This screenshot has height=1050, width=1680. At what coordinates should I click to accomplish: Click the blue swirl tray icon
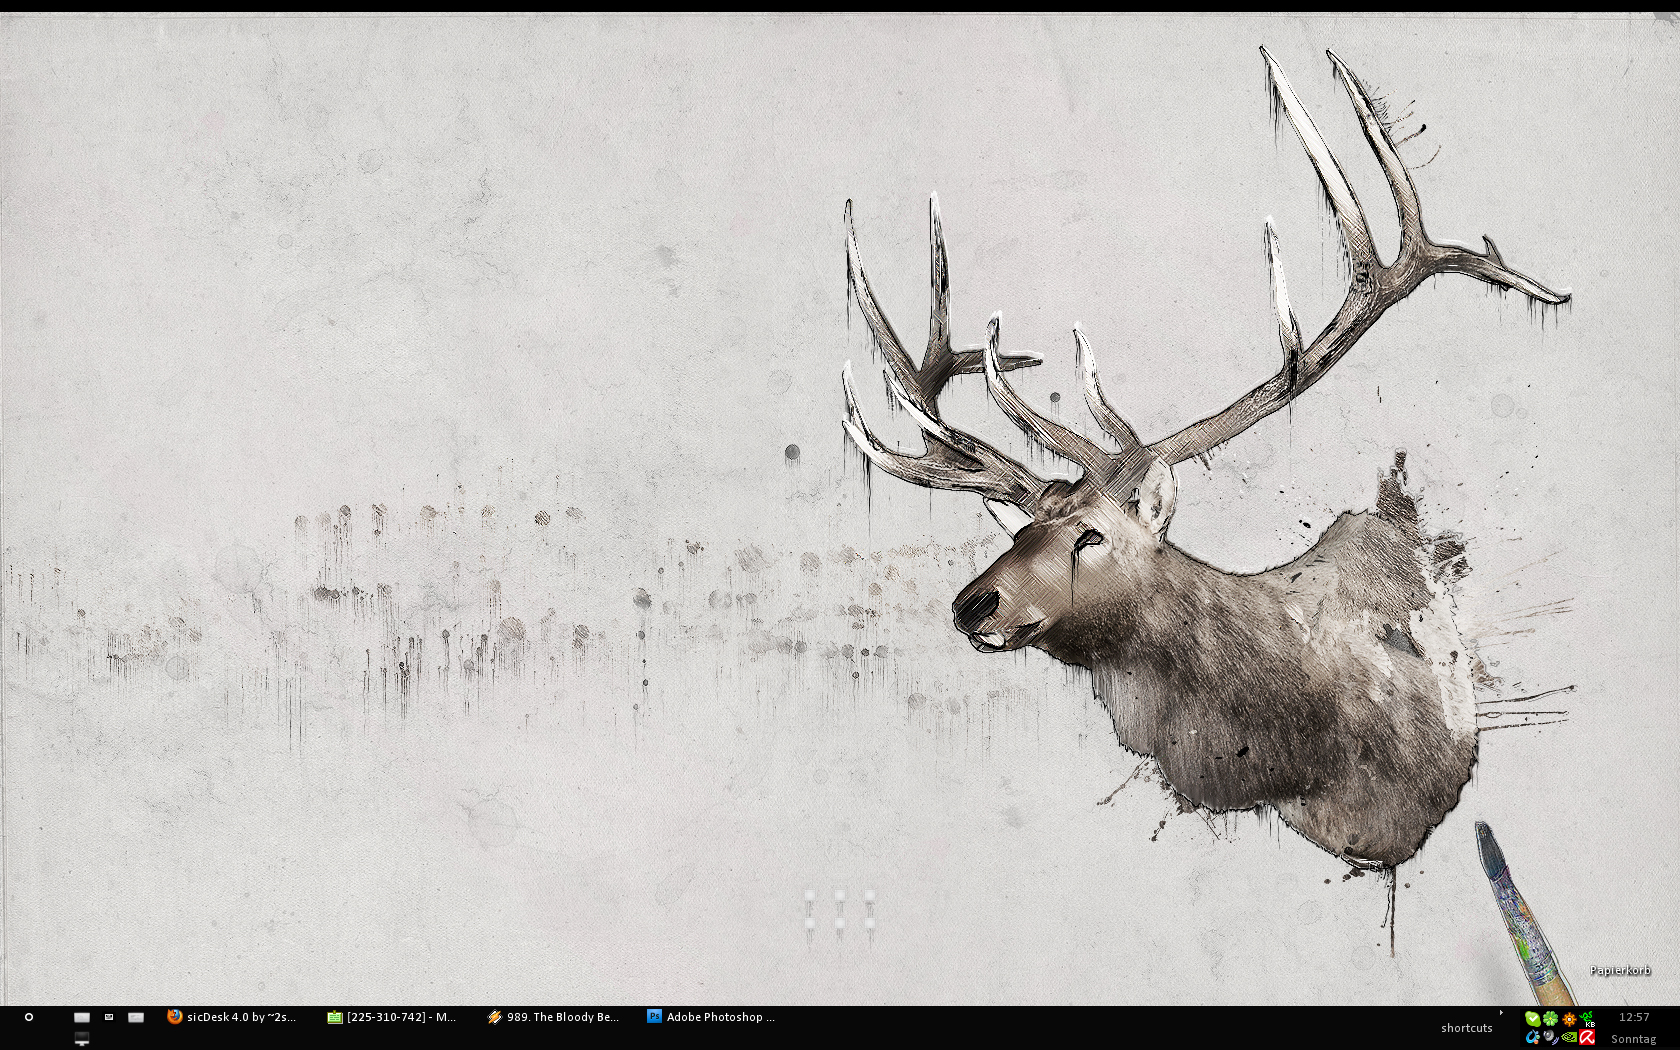(1532, 1038)
